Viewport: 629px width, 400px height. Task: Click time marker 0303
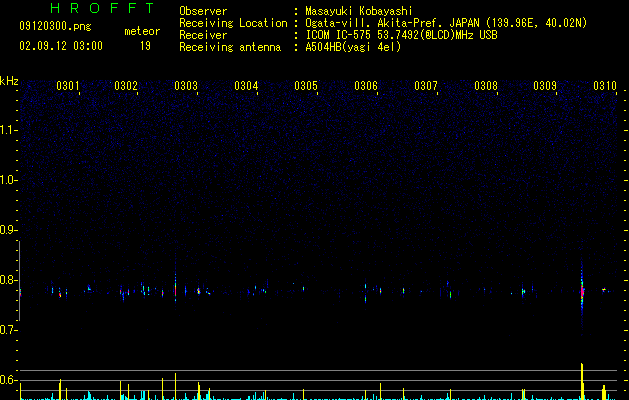186,86
